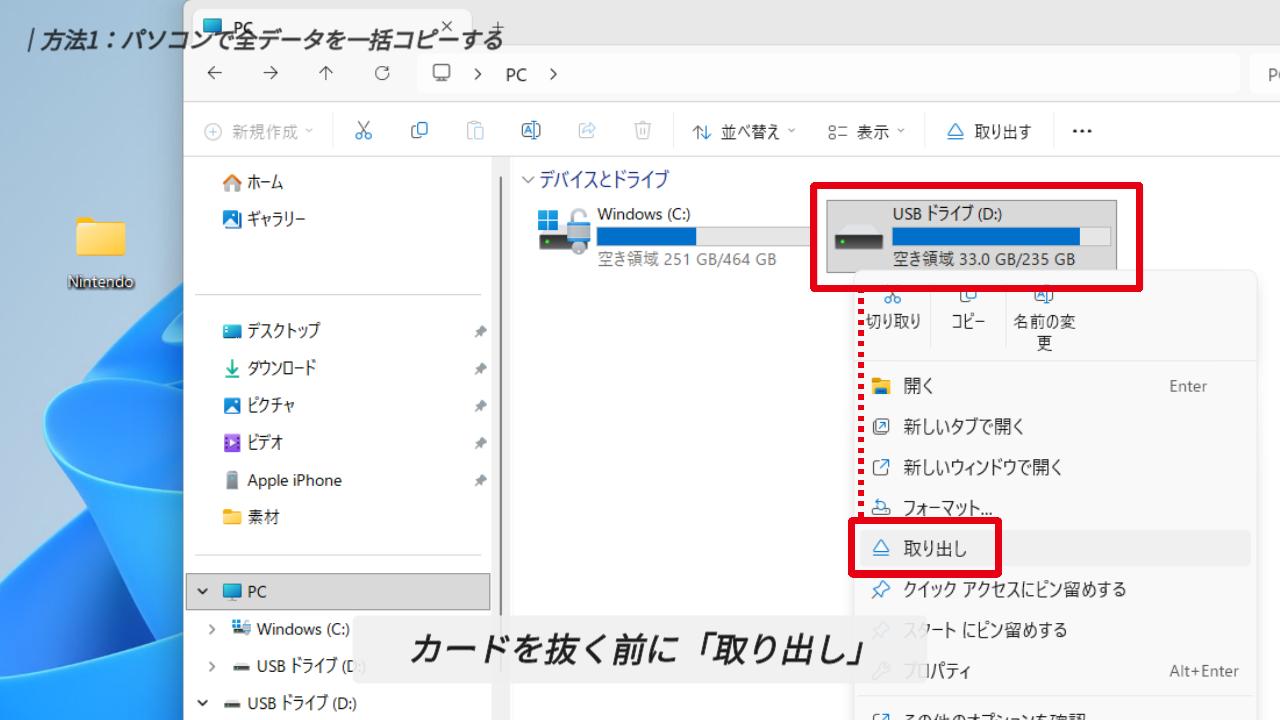Click the 取り出す eject toolbar button
The width and height of the screenshot is (1280, 720).
[x=989, y=132]
